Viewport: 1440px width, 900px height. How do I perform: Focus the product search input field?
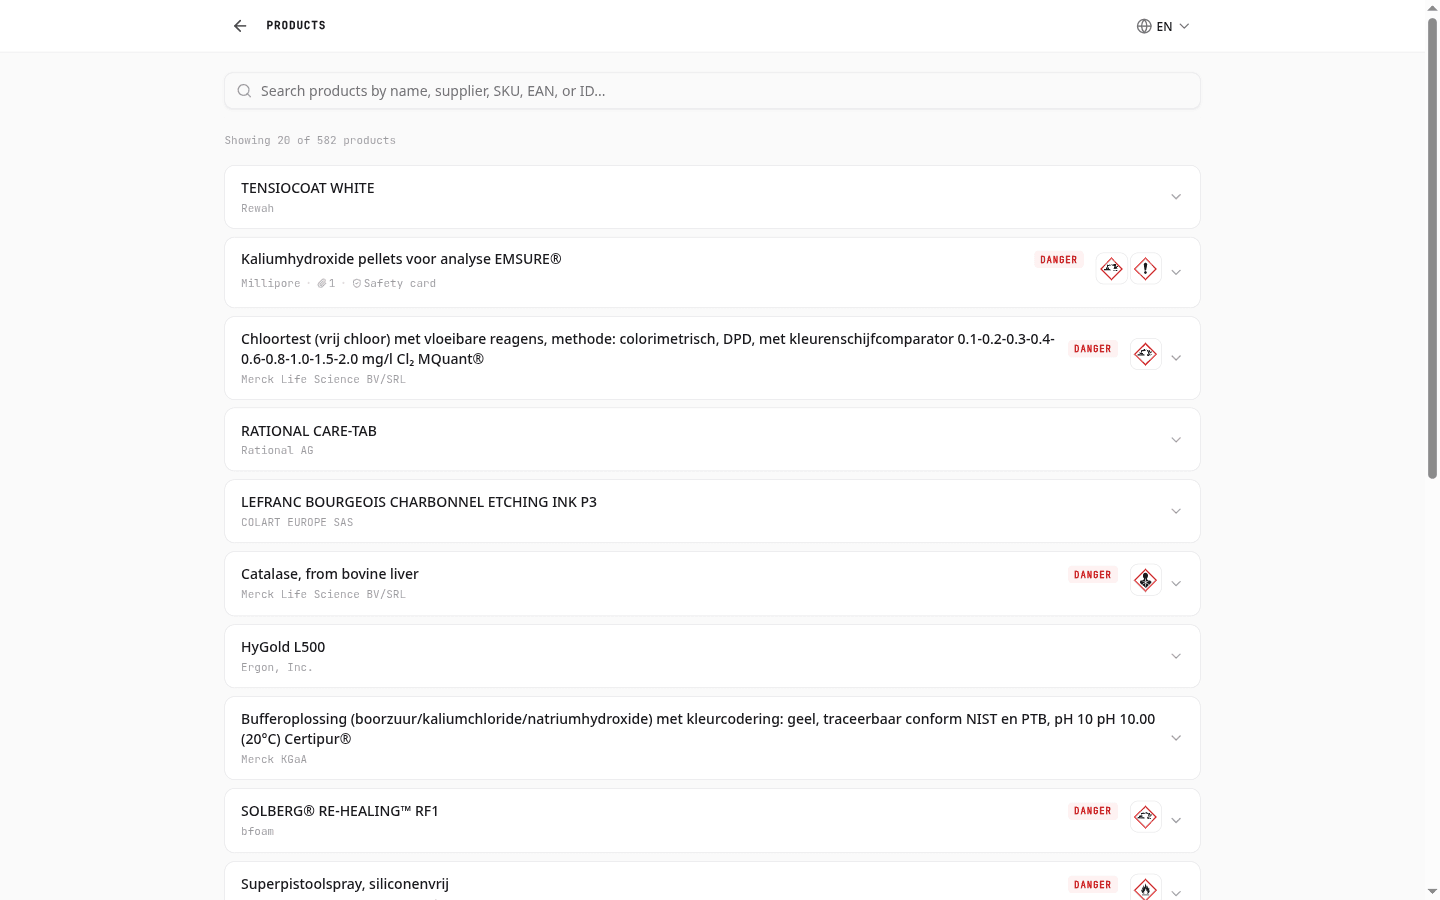click(712, 91)
